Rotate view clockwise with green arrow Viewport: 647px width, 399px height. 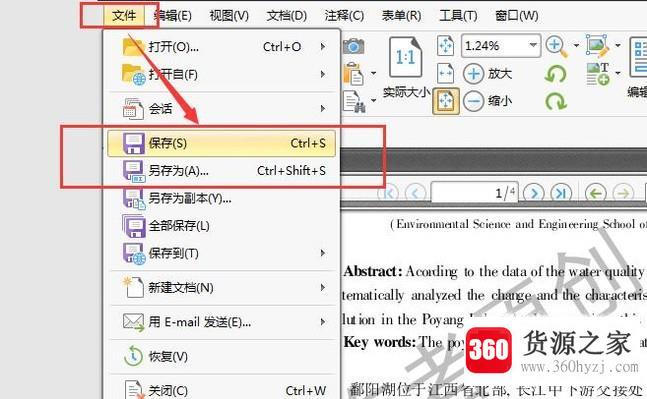click(x=556, y=102)
